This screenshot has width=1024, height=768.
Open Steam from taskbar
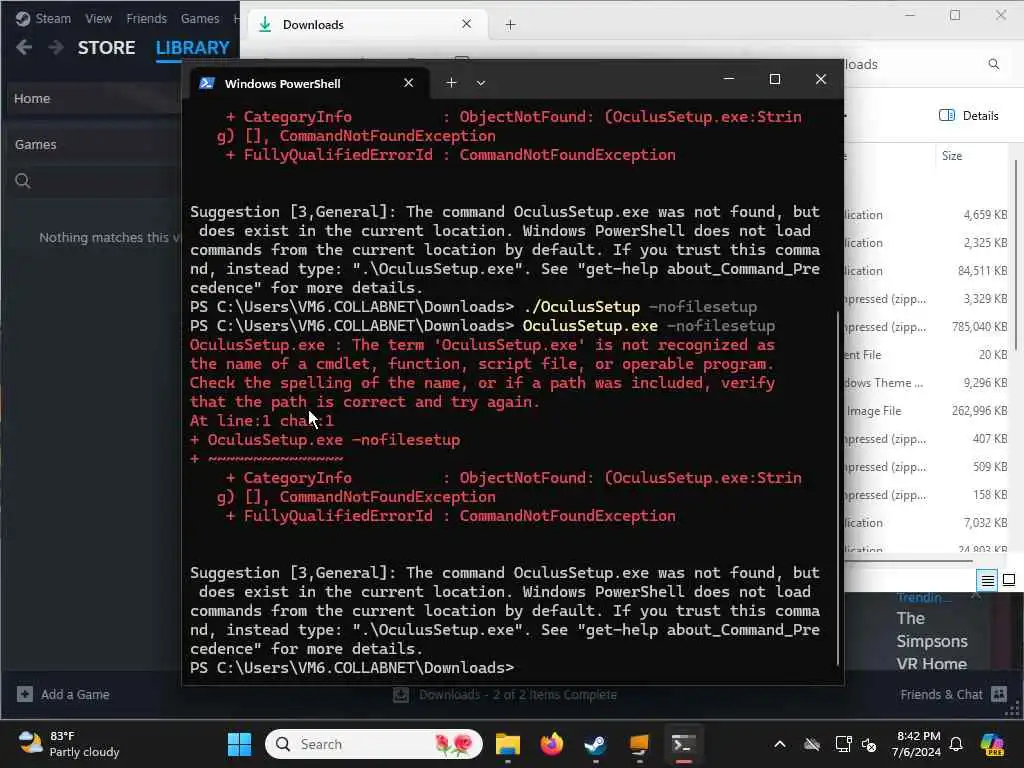(595, 744)
